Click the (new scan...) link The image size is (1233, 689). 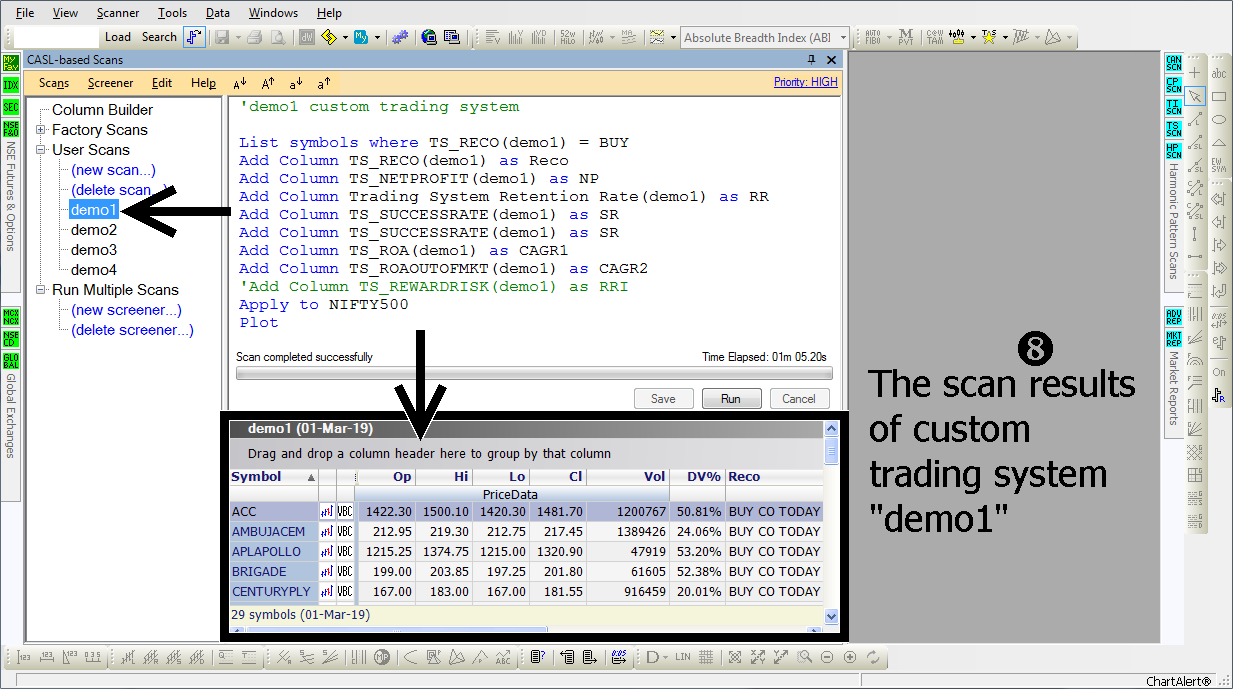pos(113,170)
